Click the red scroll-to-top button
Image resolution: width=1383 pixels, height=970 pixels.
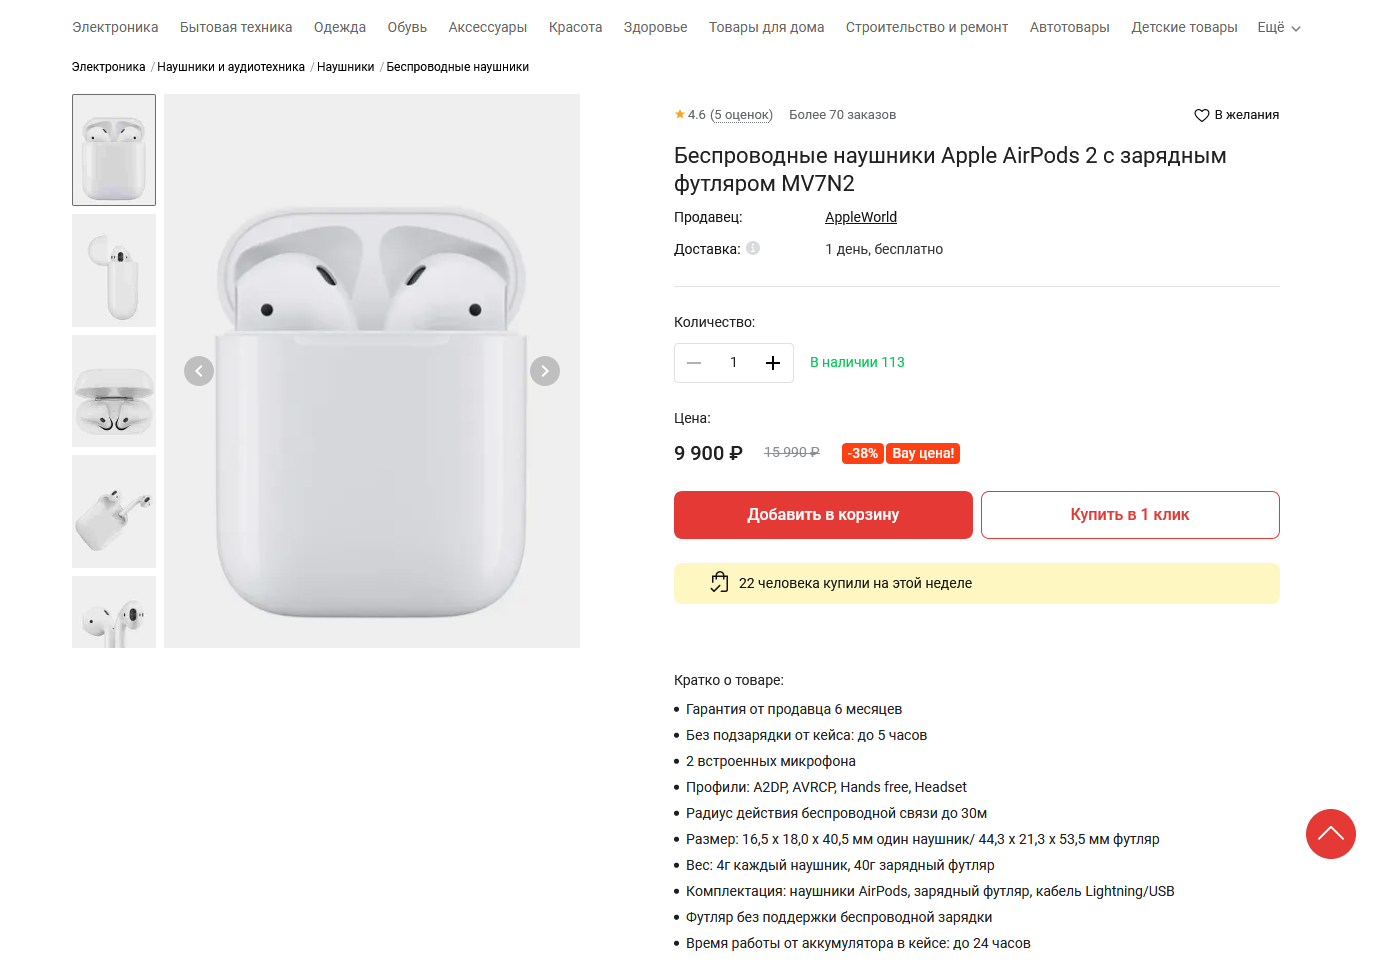click(1330, 834)
